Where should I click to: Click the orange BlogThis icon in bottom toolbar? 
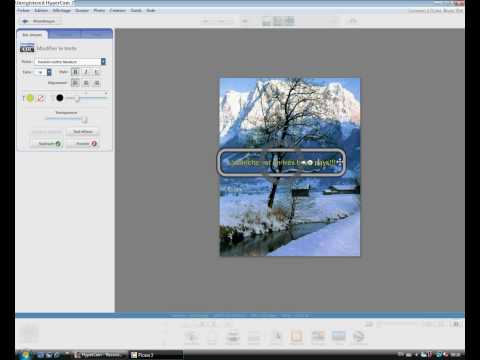(x=296, y=337)
